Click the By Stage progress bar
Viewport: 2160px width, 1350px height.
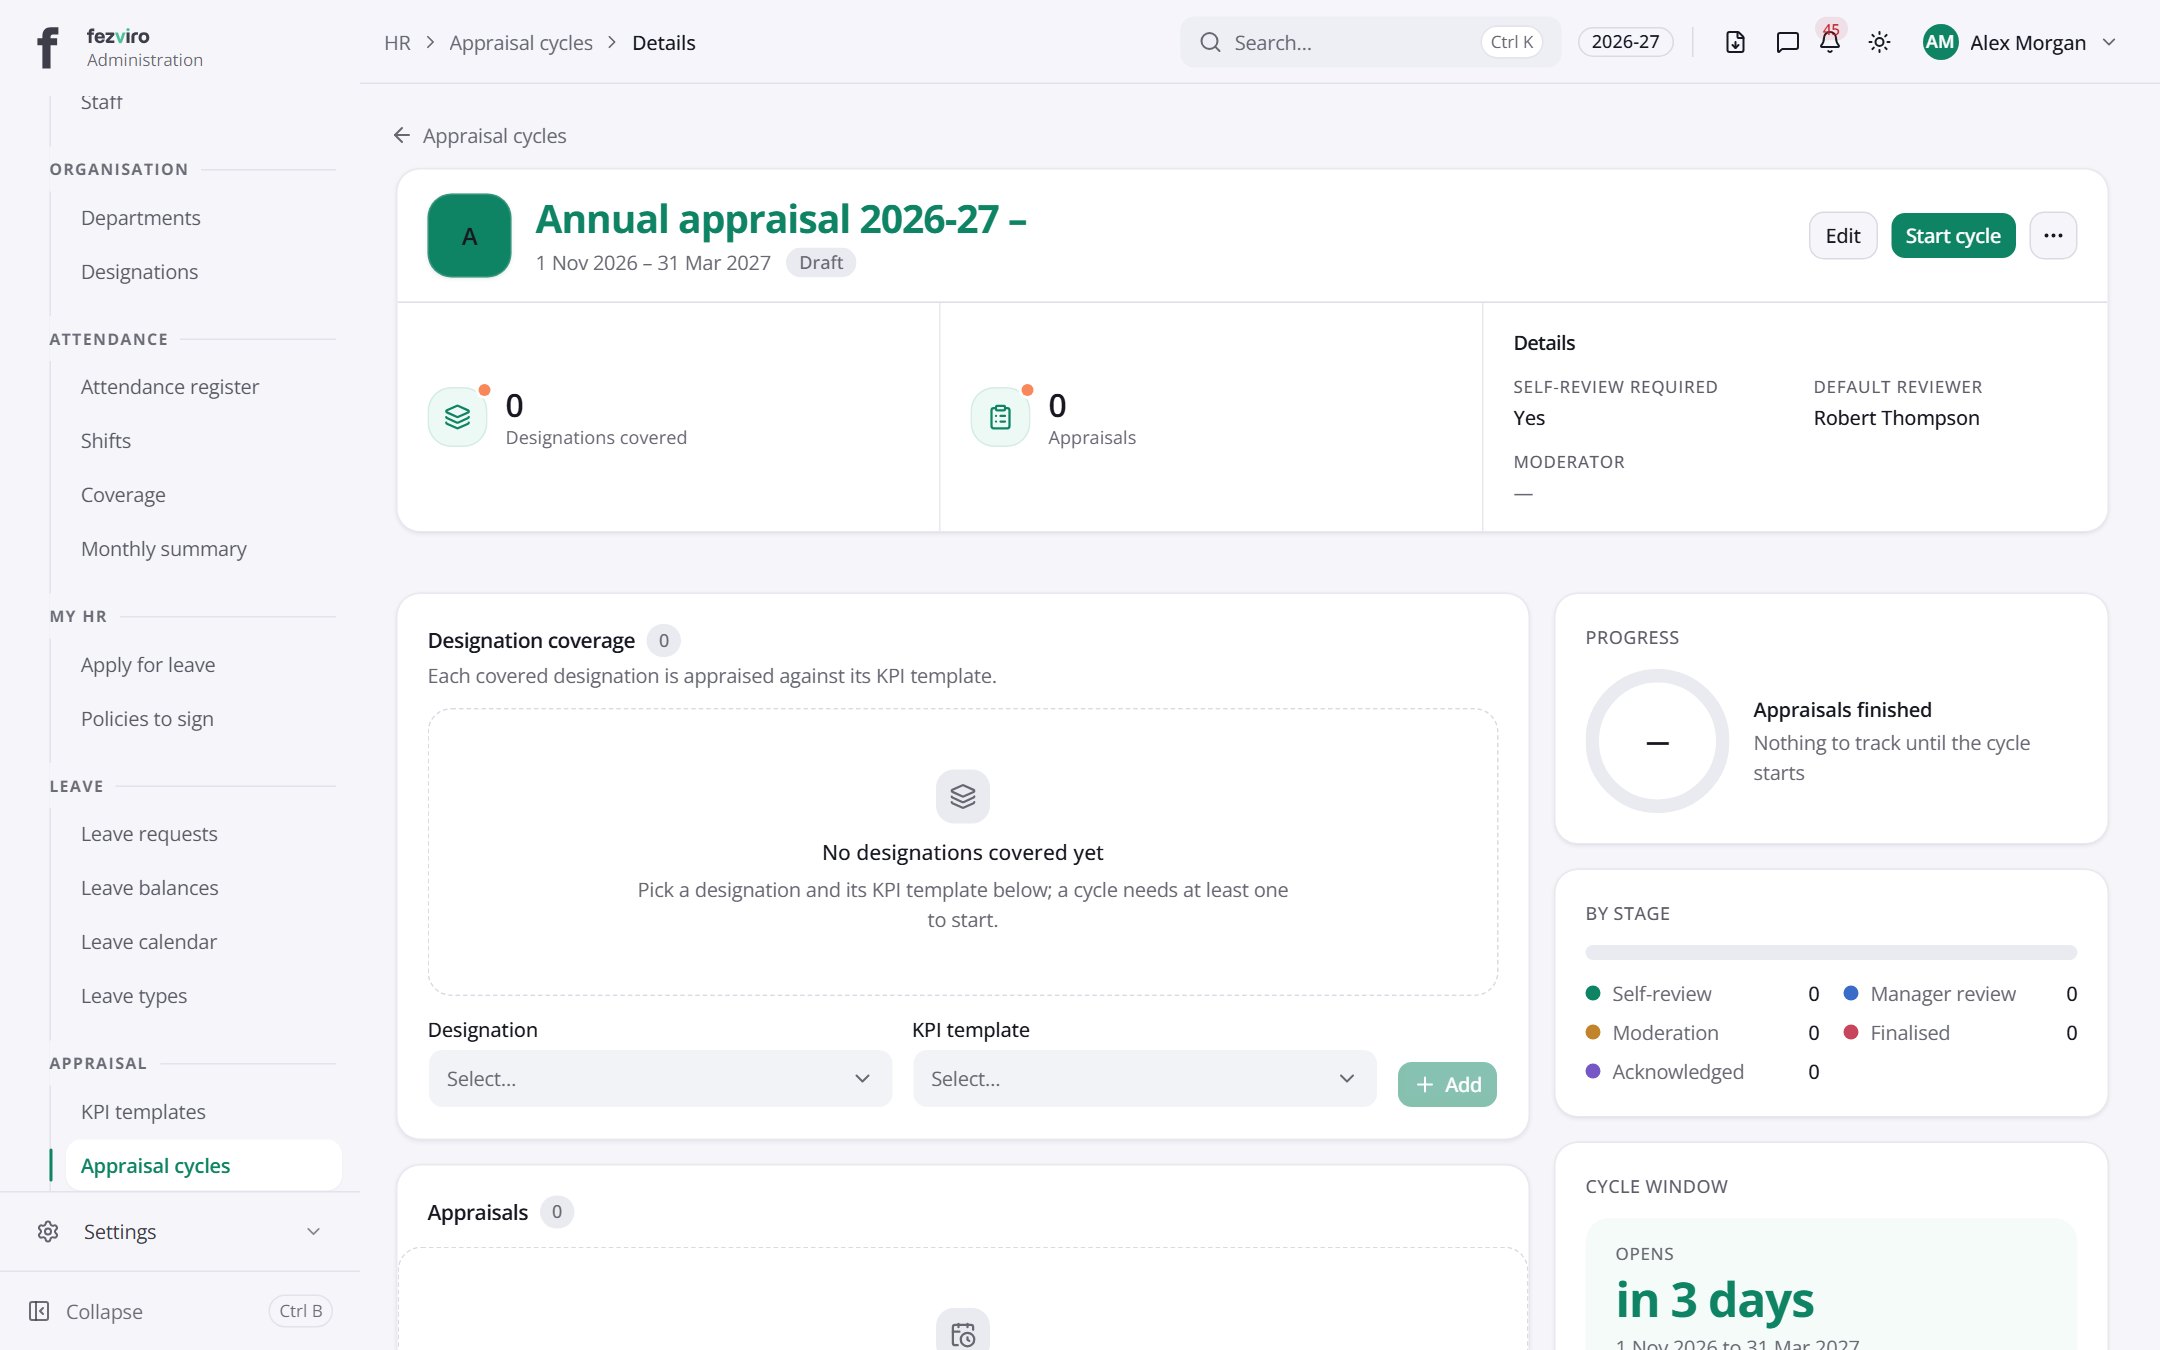click(1831, 952)
